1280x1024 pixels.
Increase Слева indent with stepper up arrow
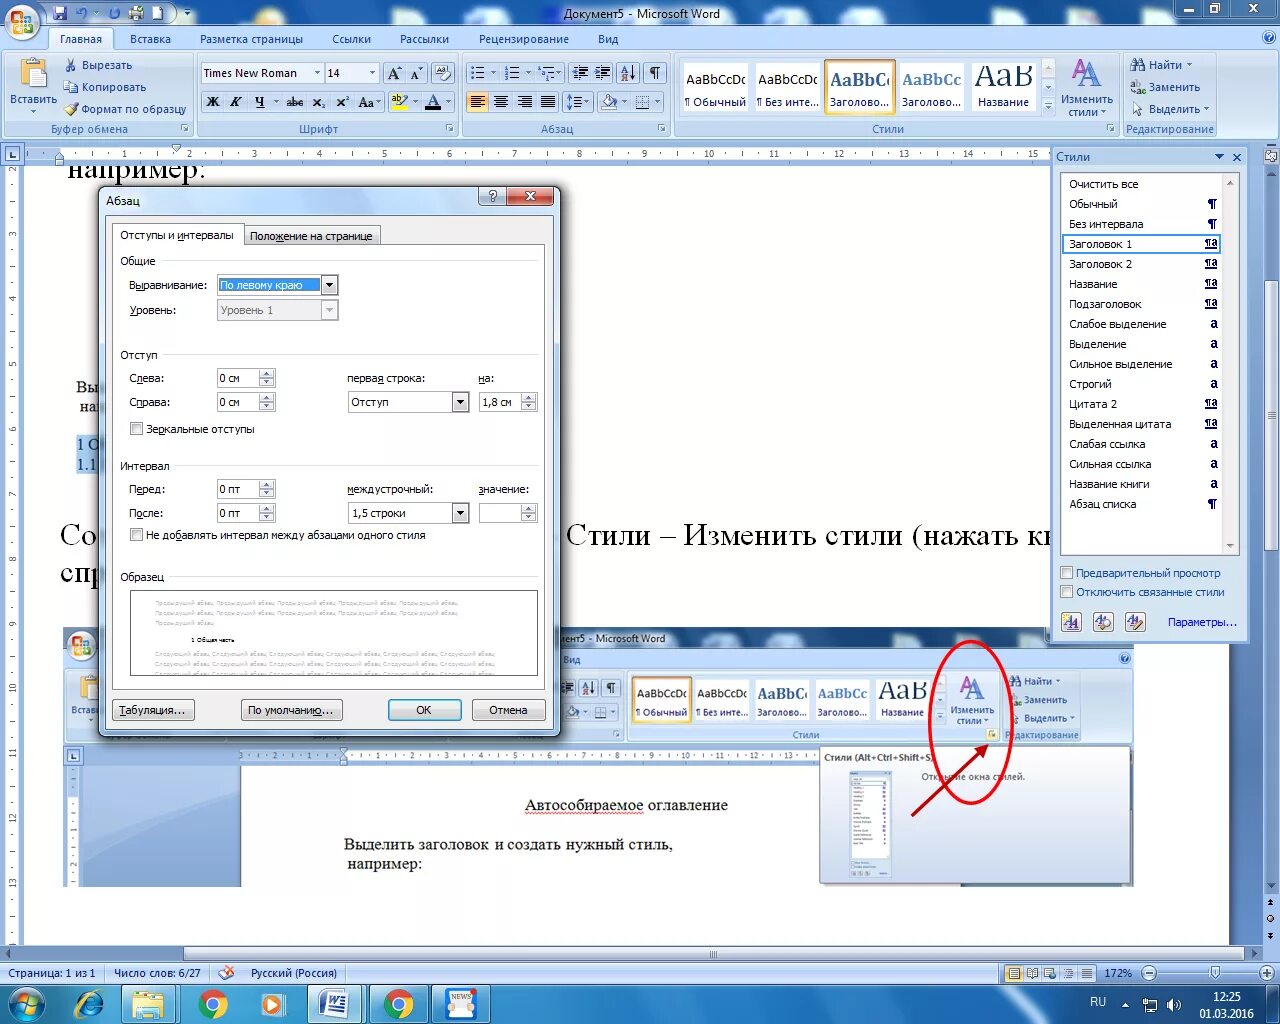tap(266, 374)
